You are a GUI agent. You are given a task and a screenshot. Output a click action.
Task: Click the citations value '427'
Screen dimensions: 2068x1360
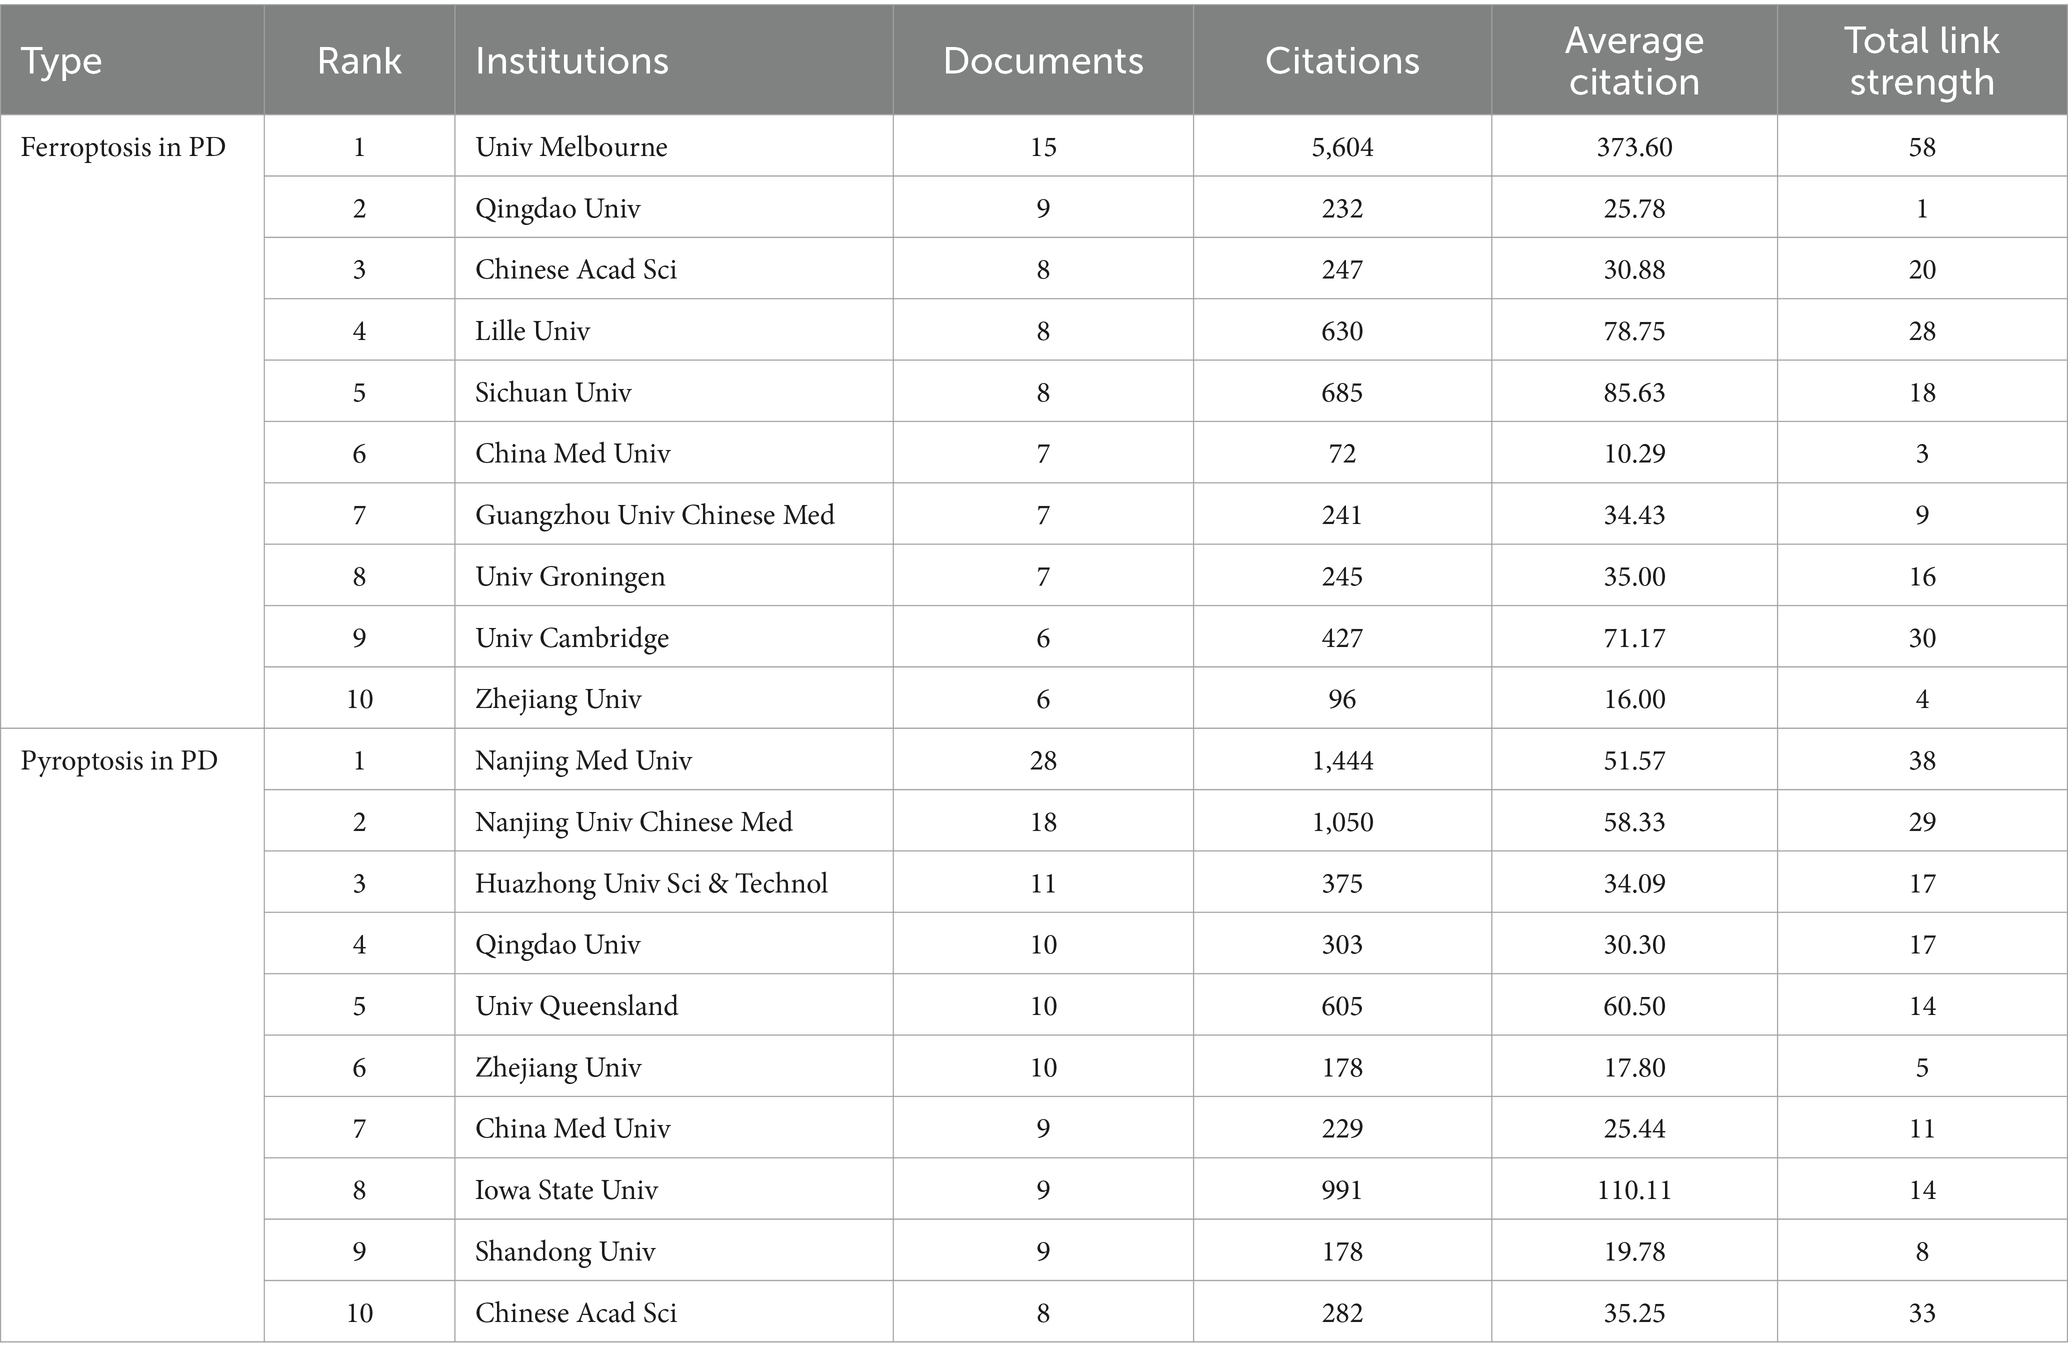(1342, 638)
